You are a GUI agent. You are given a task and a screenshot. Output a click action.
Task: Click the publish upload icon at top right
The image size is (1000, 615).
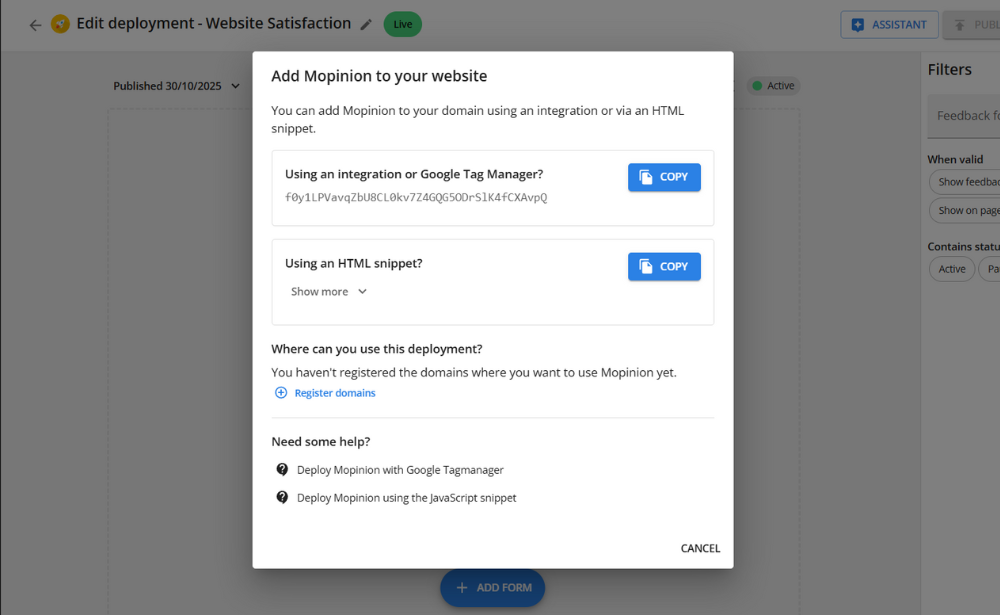pos(958,25)
